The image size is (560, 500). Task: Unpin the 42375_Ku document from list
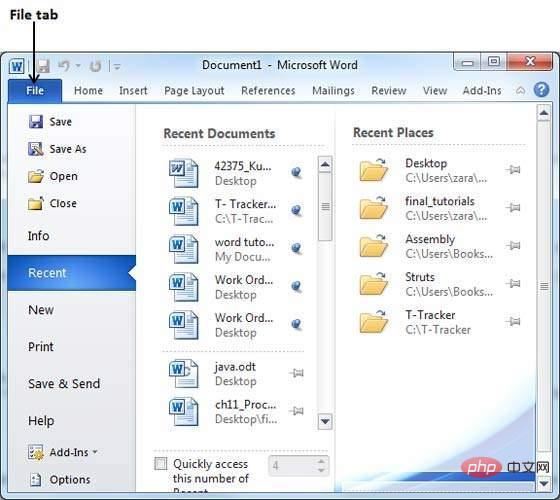tap(296, 172)
